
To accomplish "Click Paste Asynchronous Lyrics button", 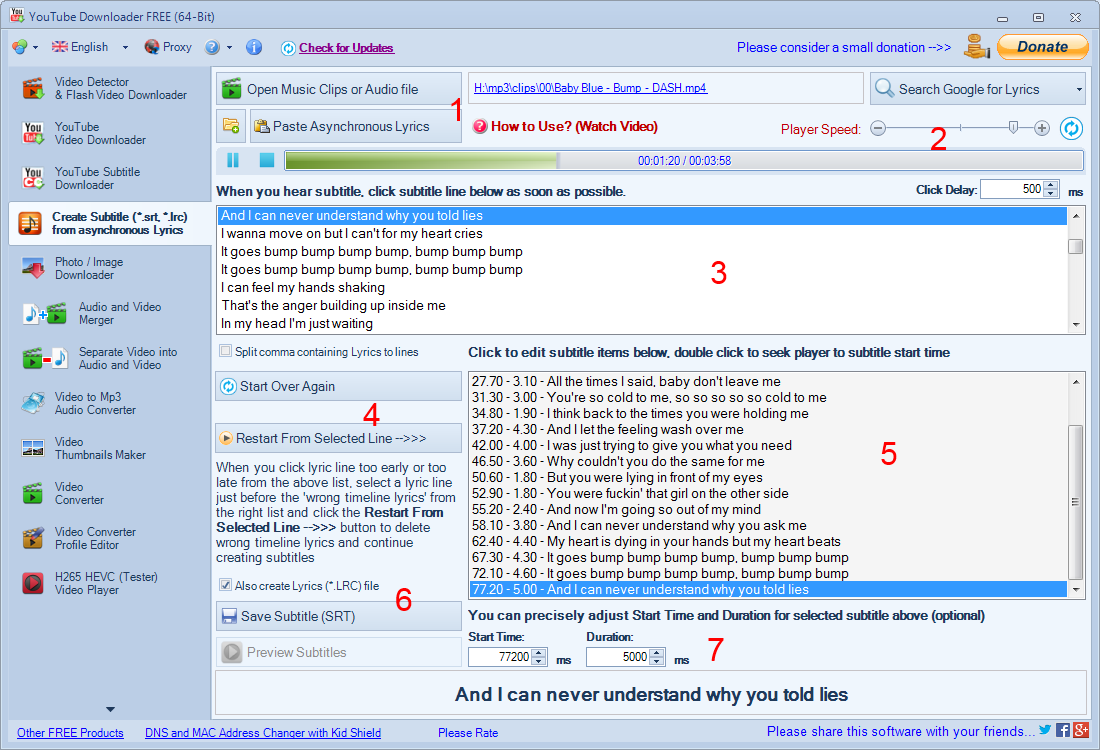I will [356, 126].
